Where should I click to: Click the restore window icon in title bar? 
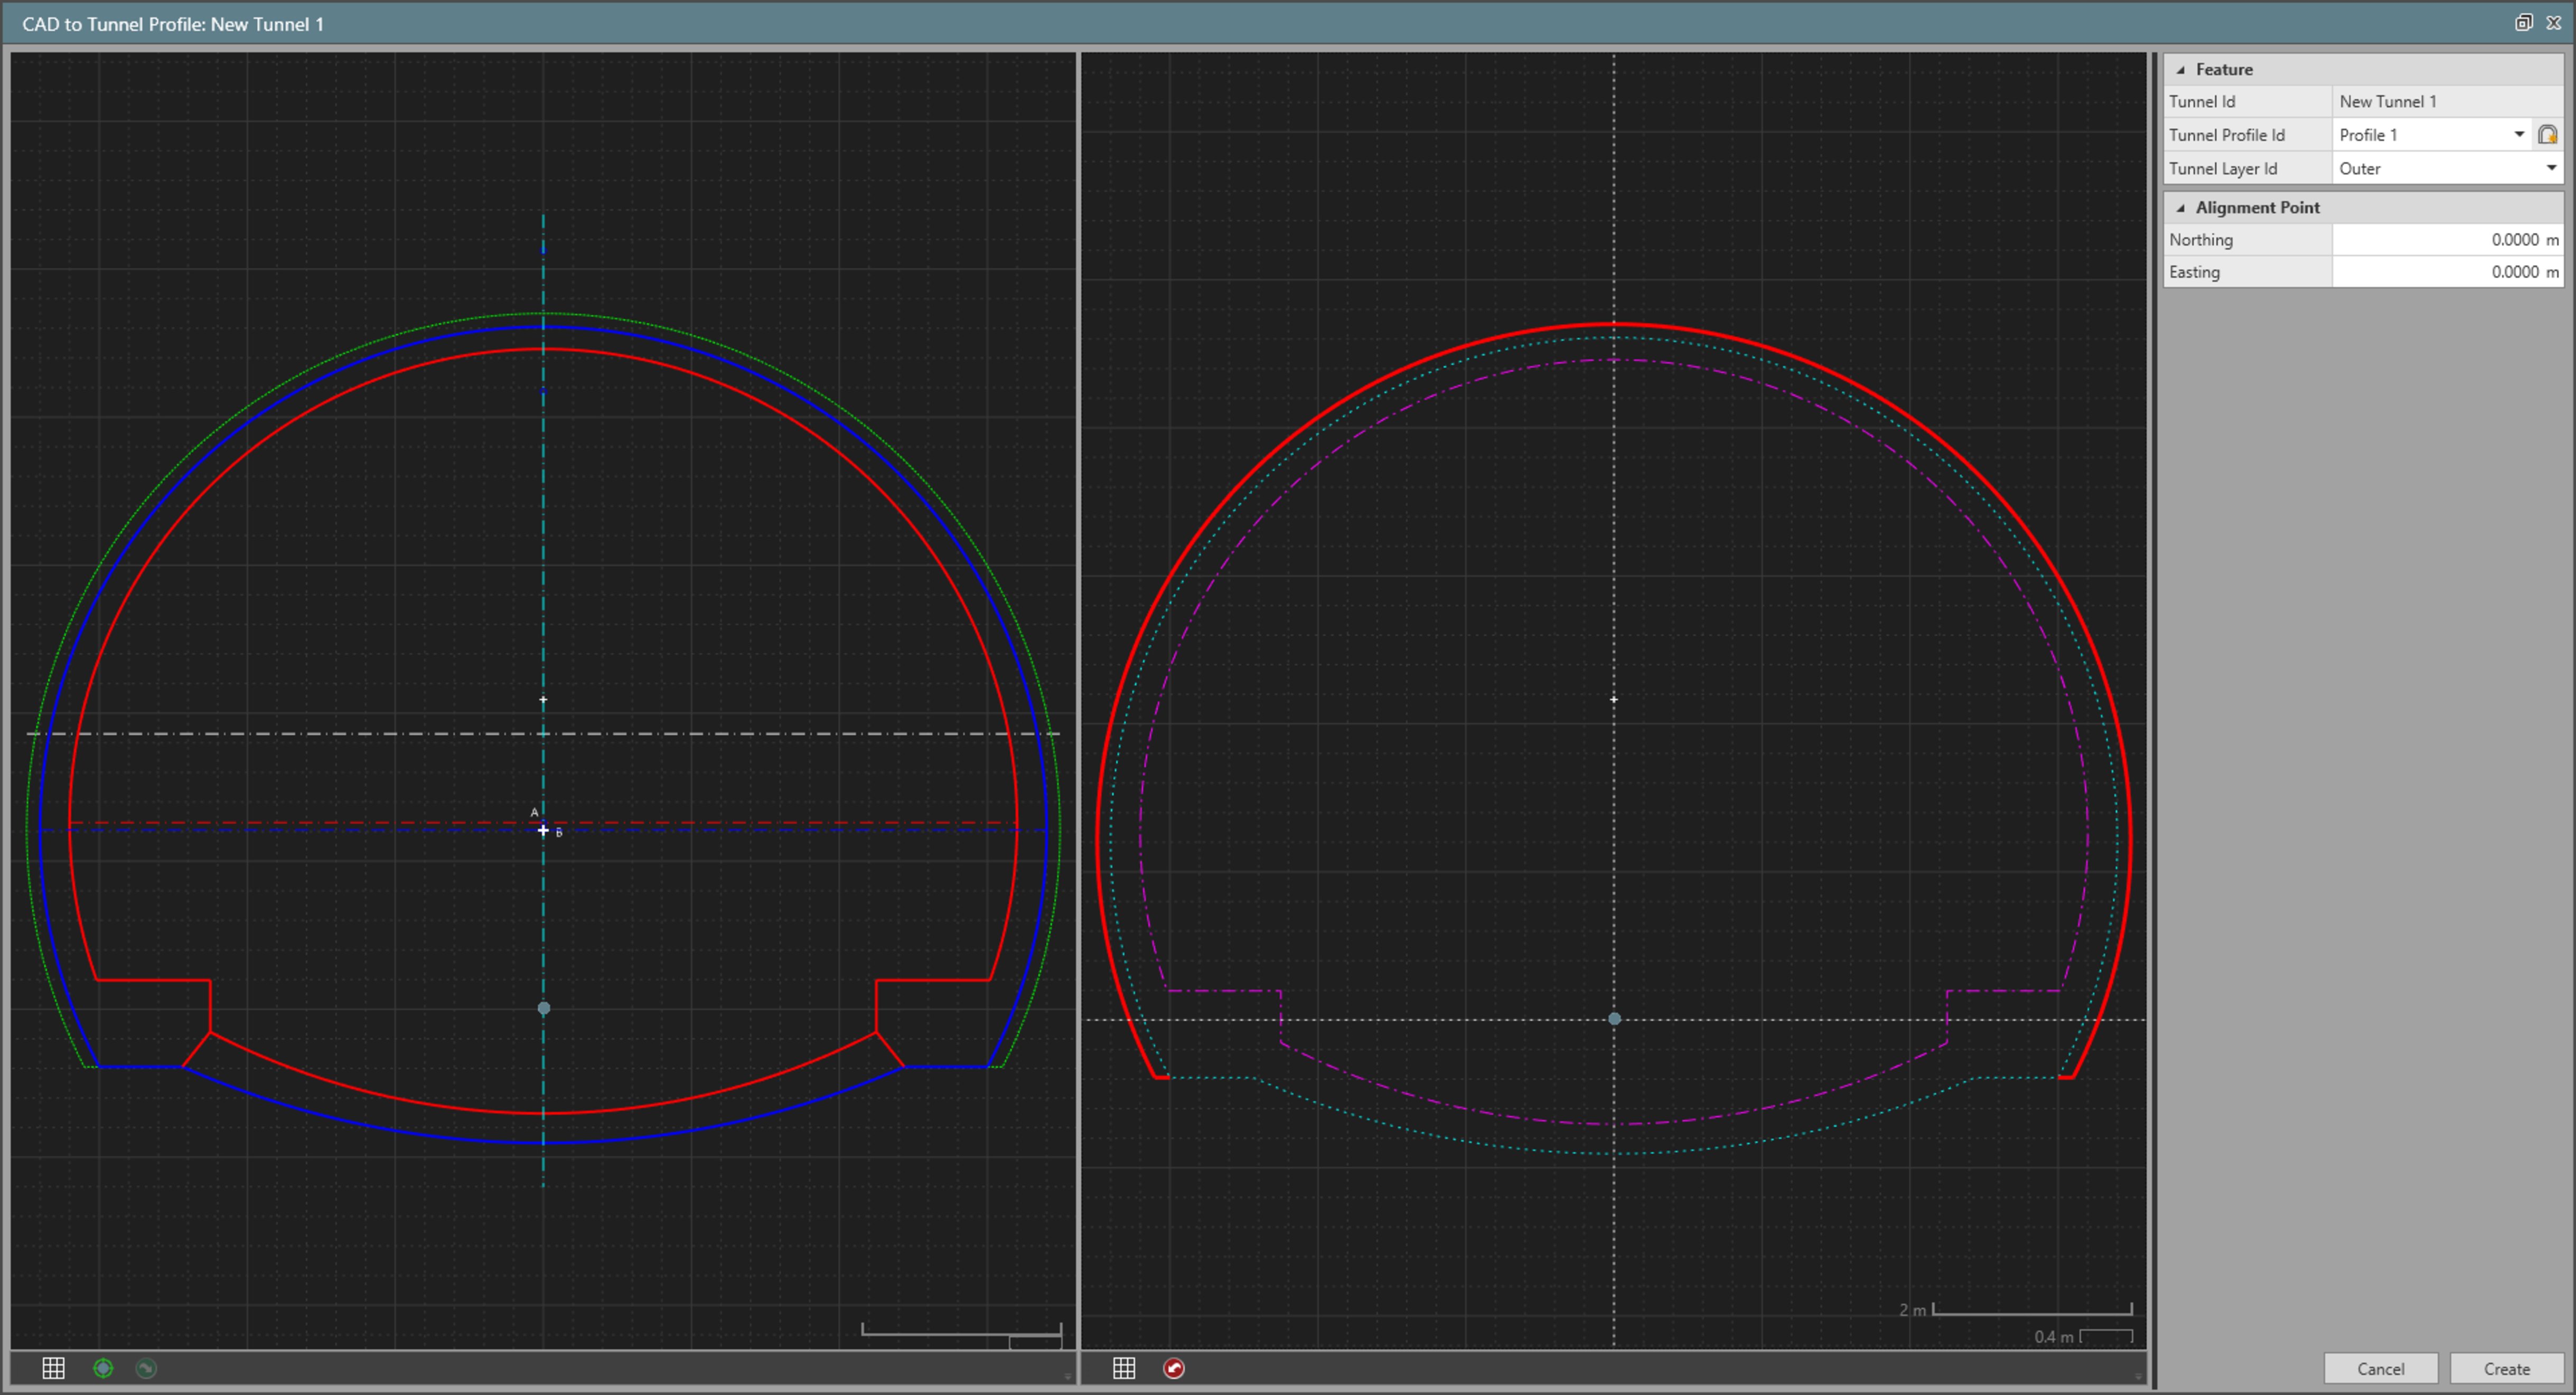(x=2523, y=23)
